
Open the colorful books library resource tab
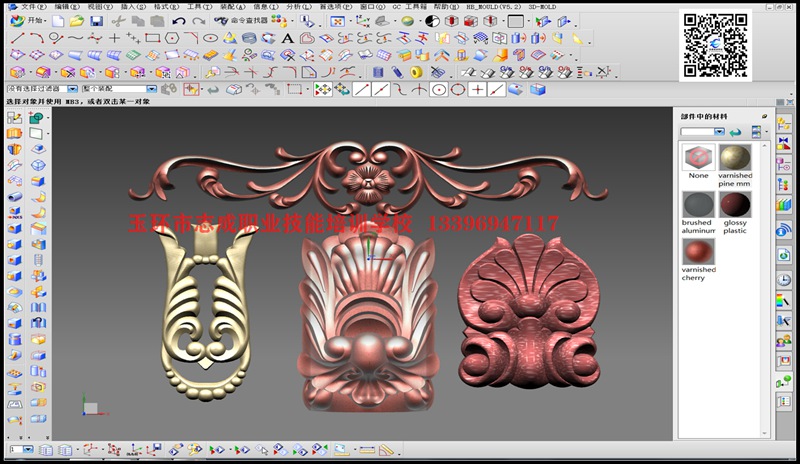tap(784, 205)
